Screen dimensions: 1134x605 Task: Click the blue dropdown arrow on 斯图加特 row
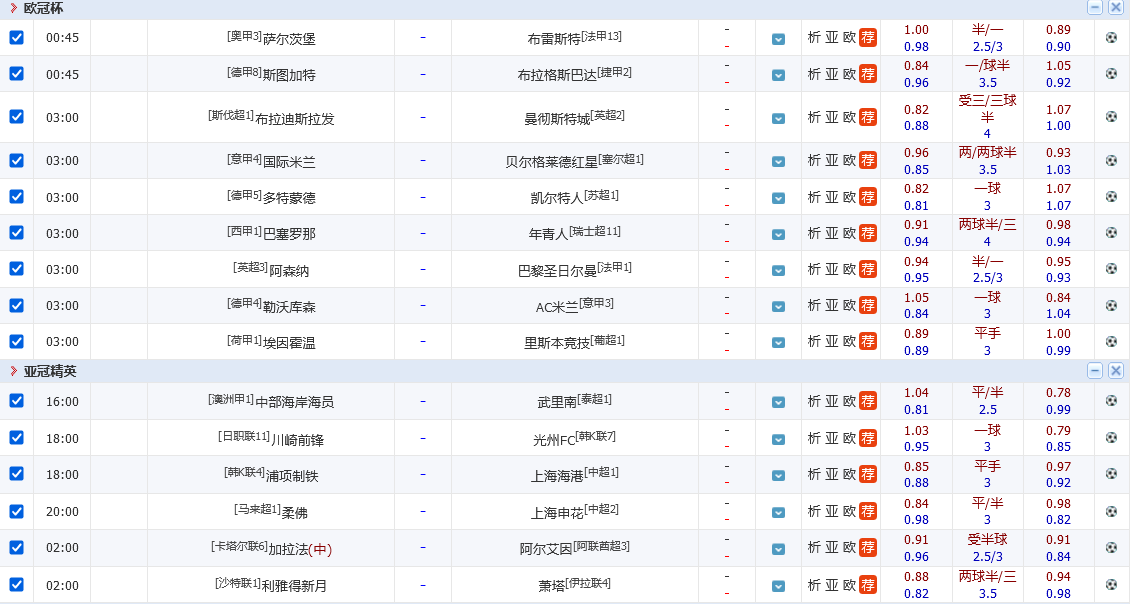778,73
